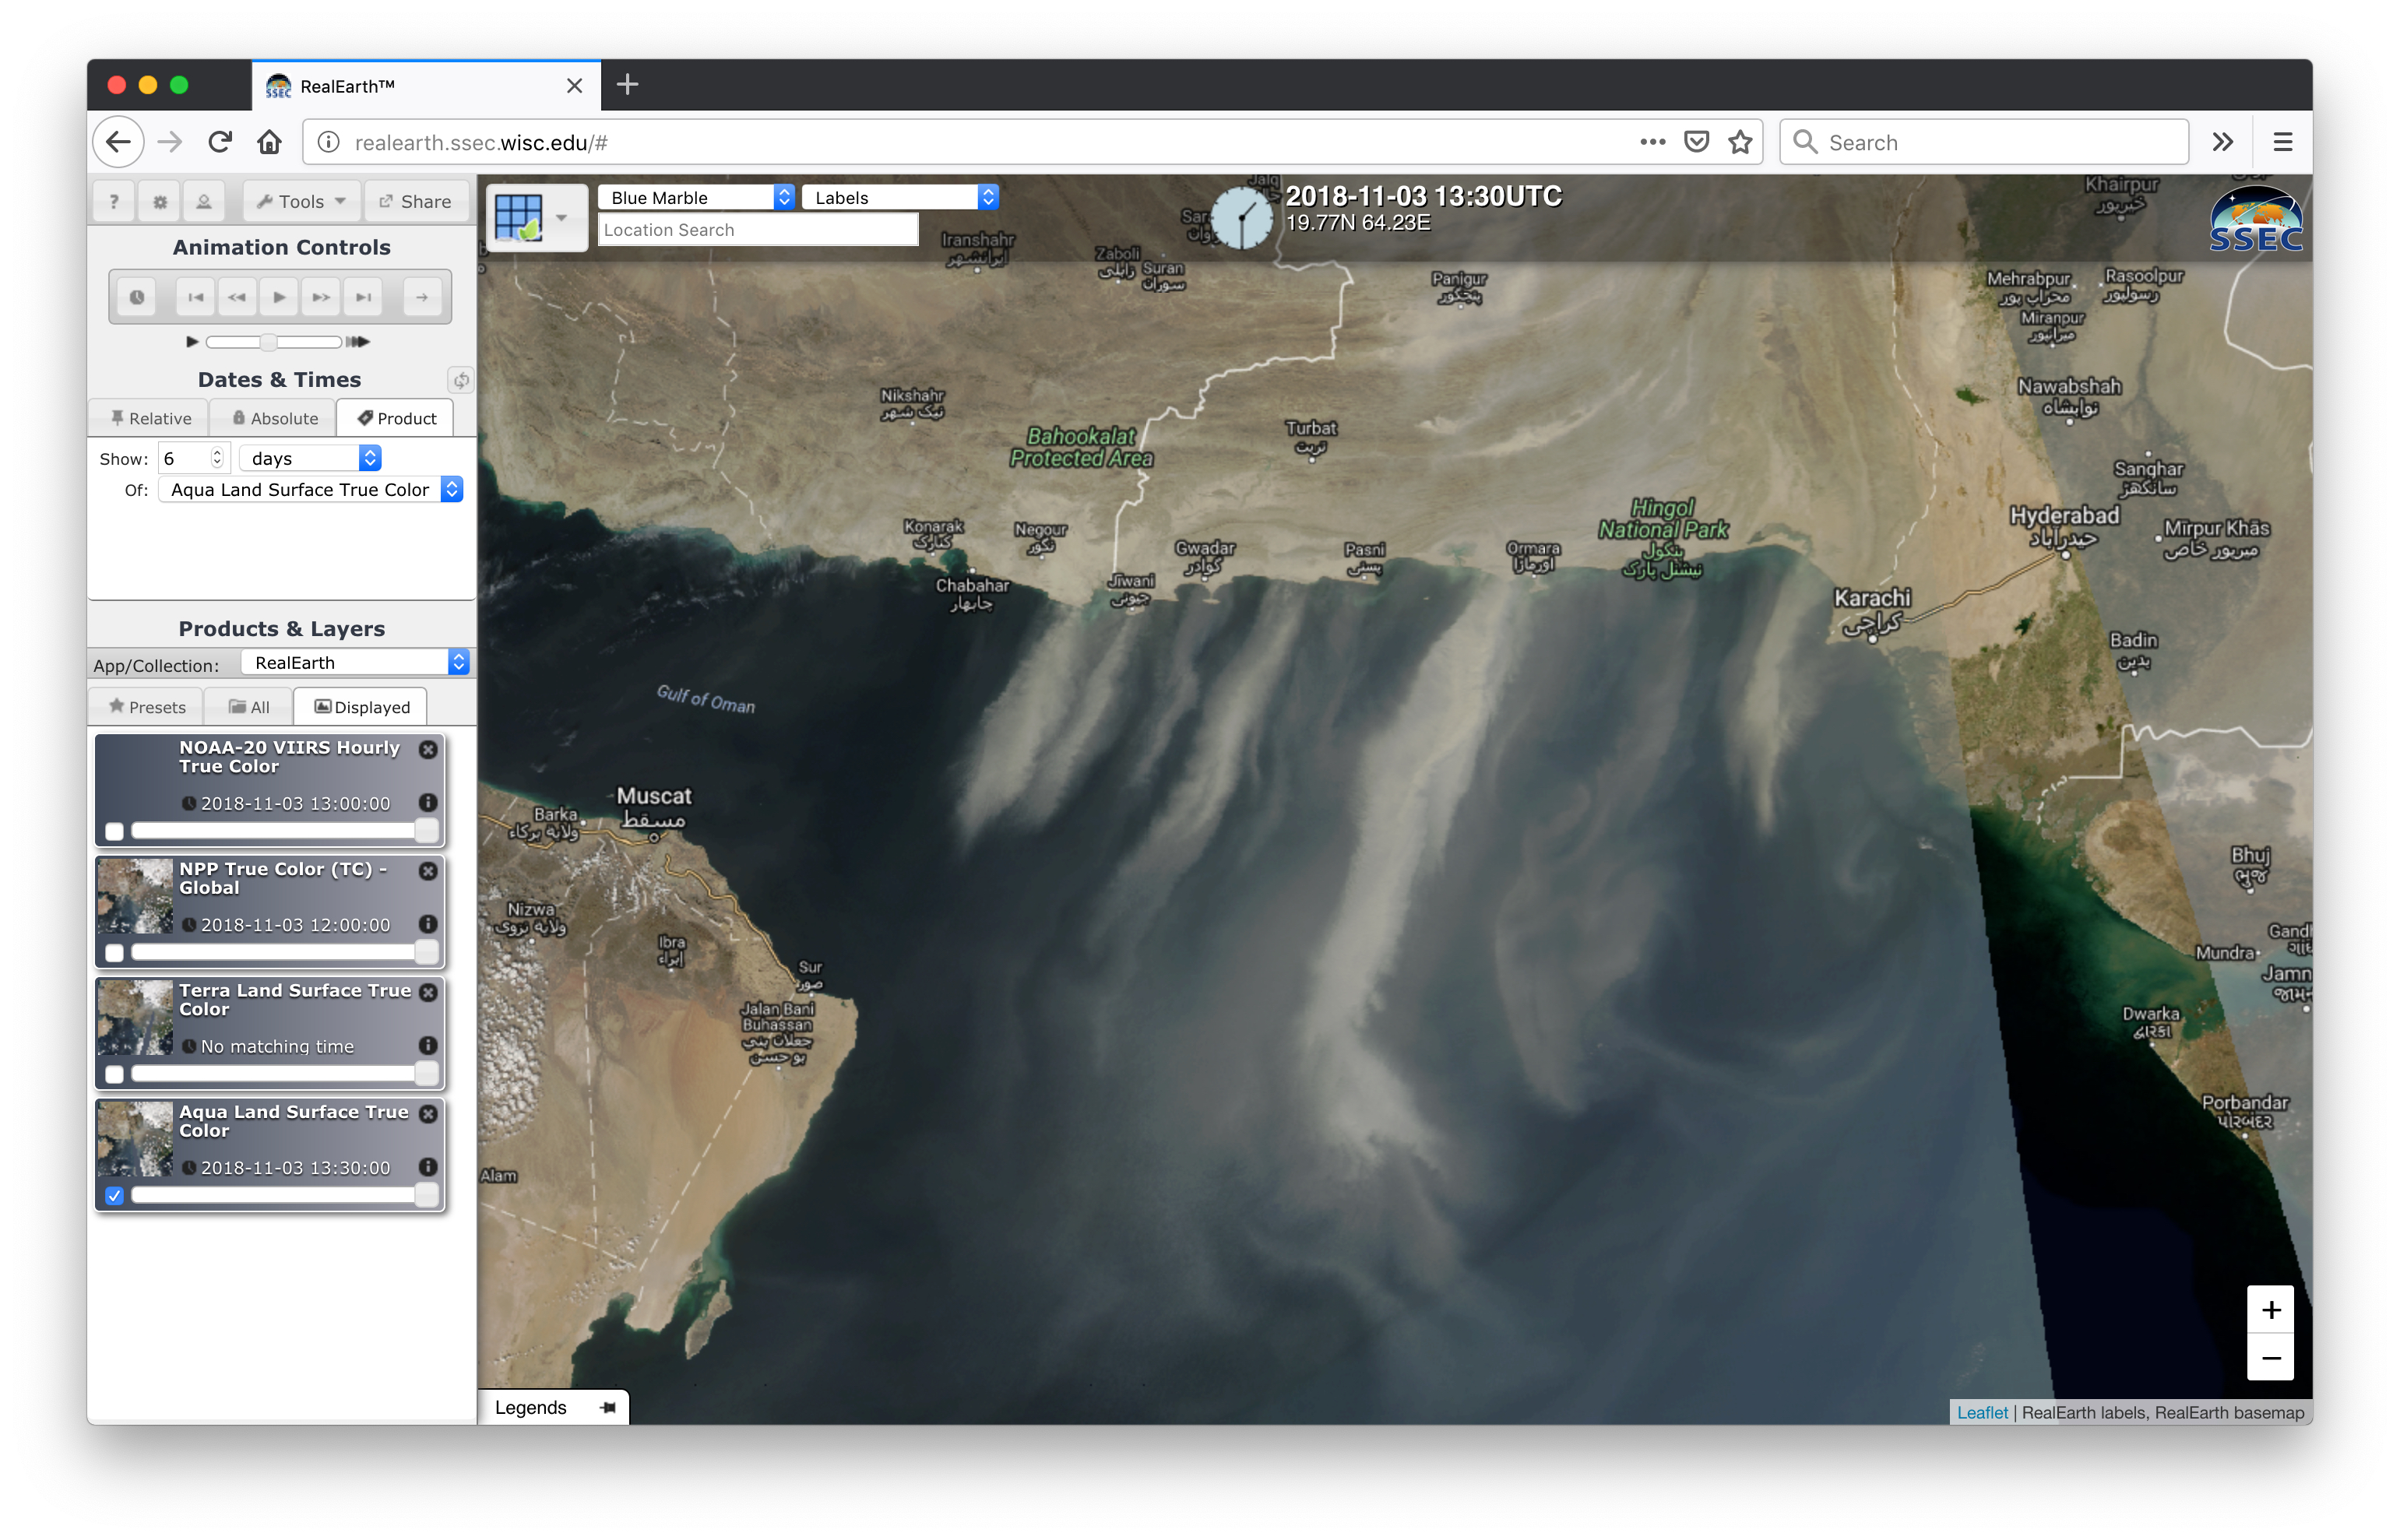This screenshot has width=2400, height=1540.
Task: Show info for NOAA-20 VIIRS layer
Action: point(428,802)
